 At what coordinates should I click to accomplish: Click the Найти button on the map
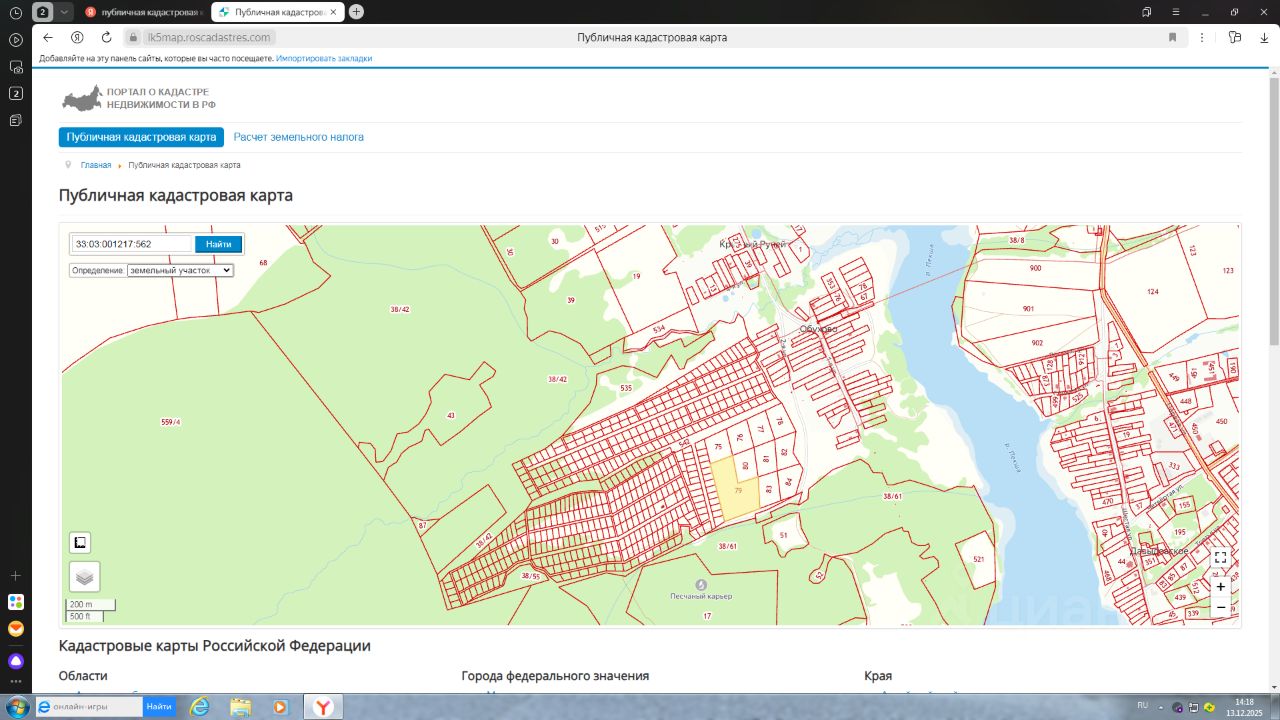[219, 244]
